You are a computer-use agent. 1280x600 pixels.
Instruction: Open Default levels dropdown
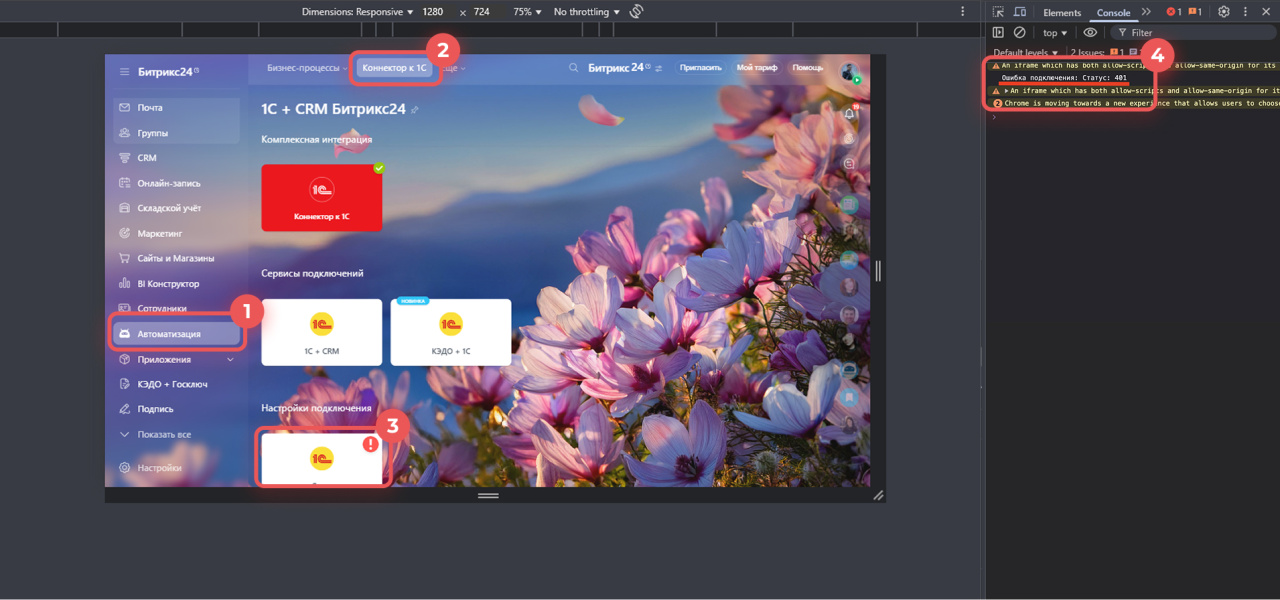coord(1025,52)
